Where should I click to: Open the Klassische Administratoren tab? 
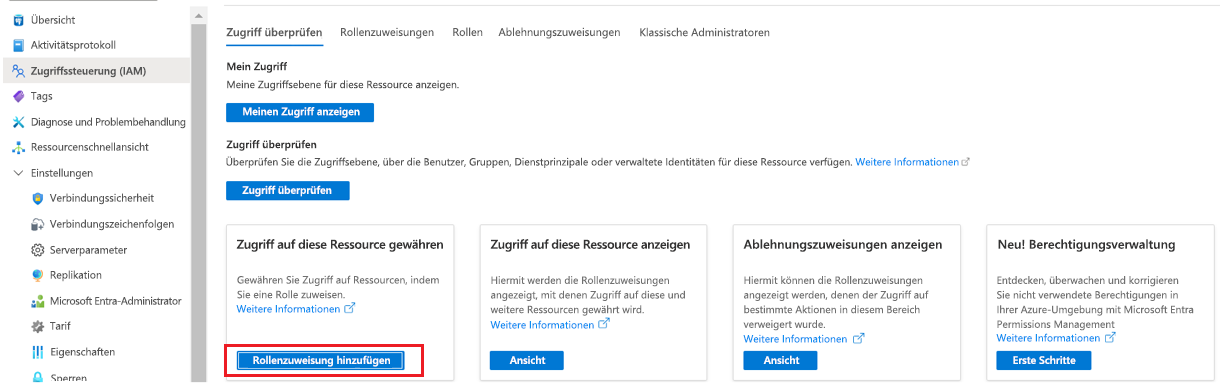click(x=704, y=32)
